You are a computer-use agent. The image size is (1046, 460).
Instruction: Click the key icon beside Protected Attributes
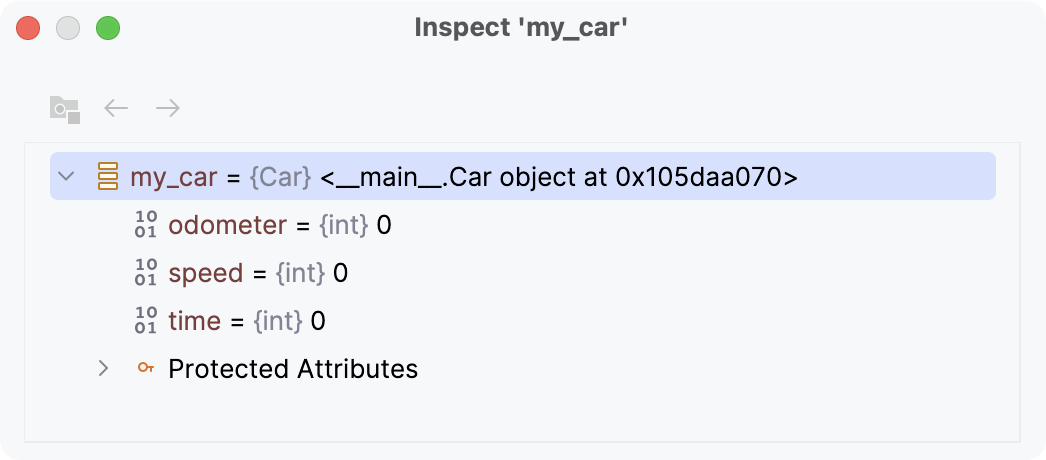[x=146, y=369]
